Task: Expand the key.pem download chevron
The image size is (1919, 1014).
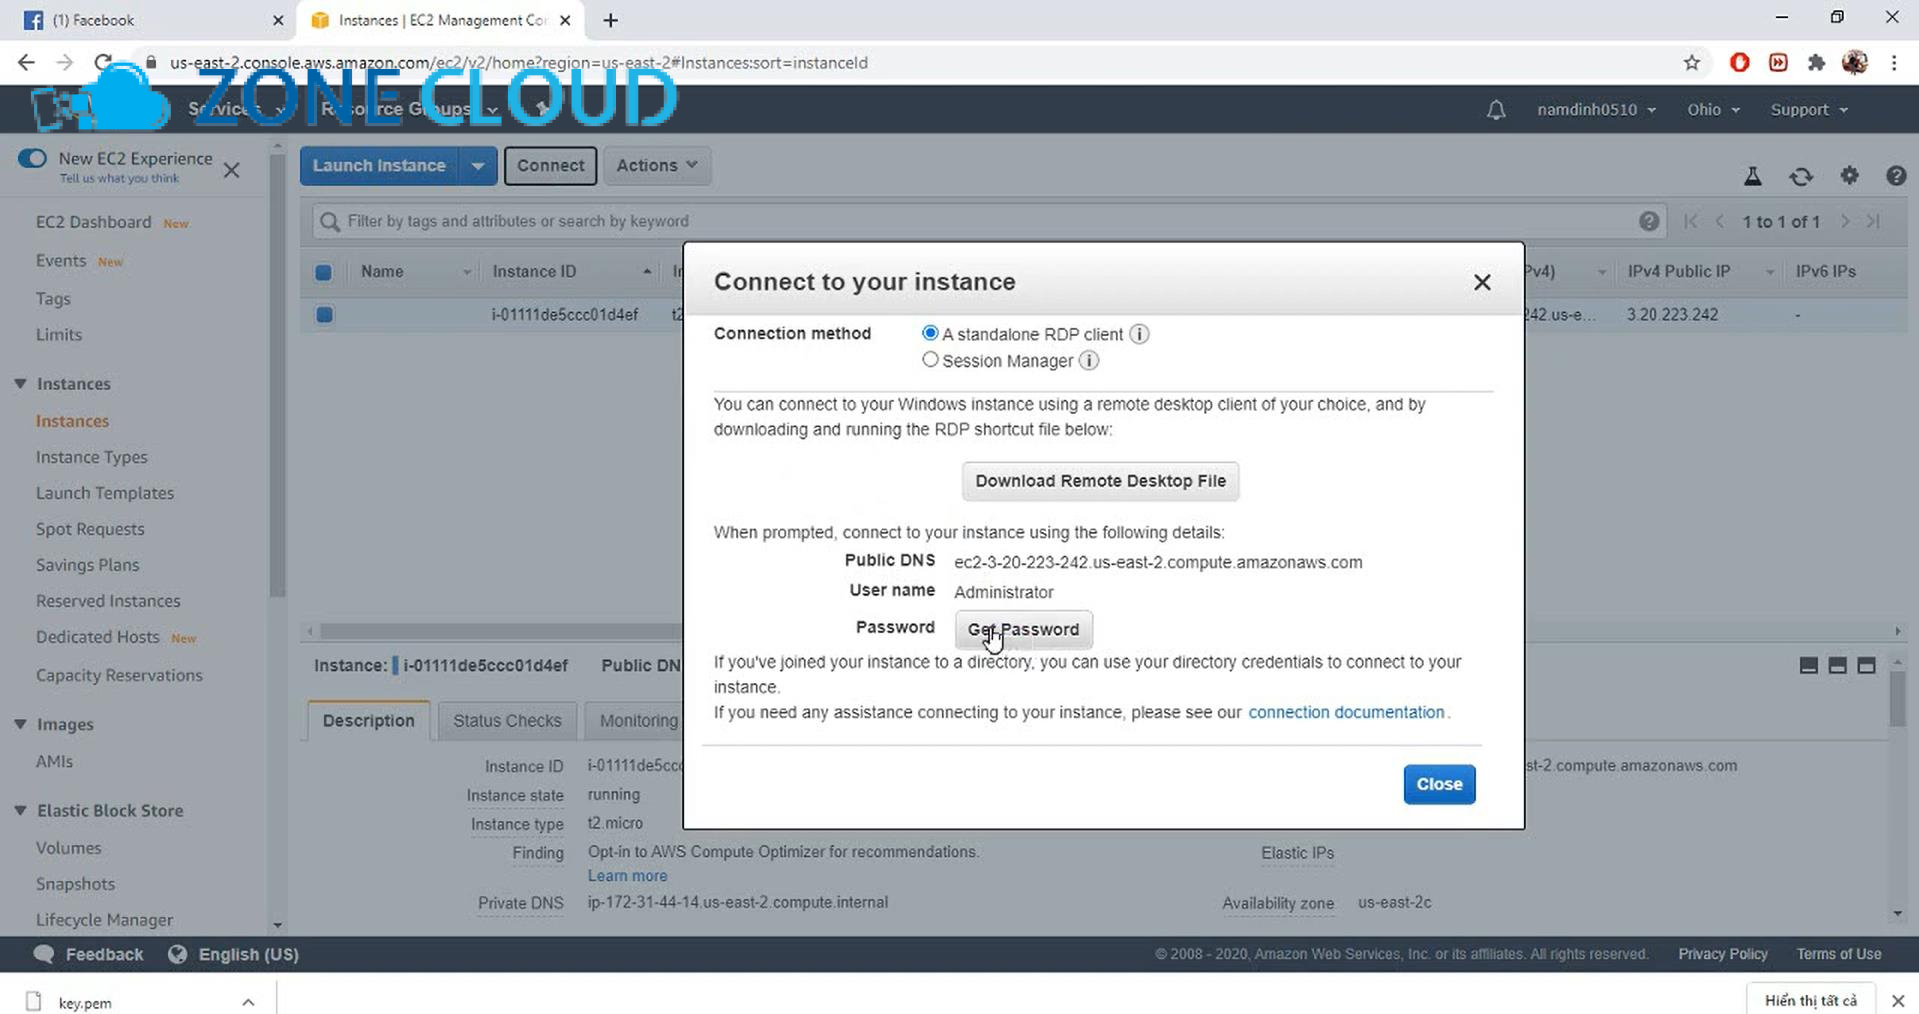Action: 248,1001
